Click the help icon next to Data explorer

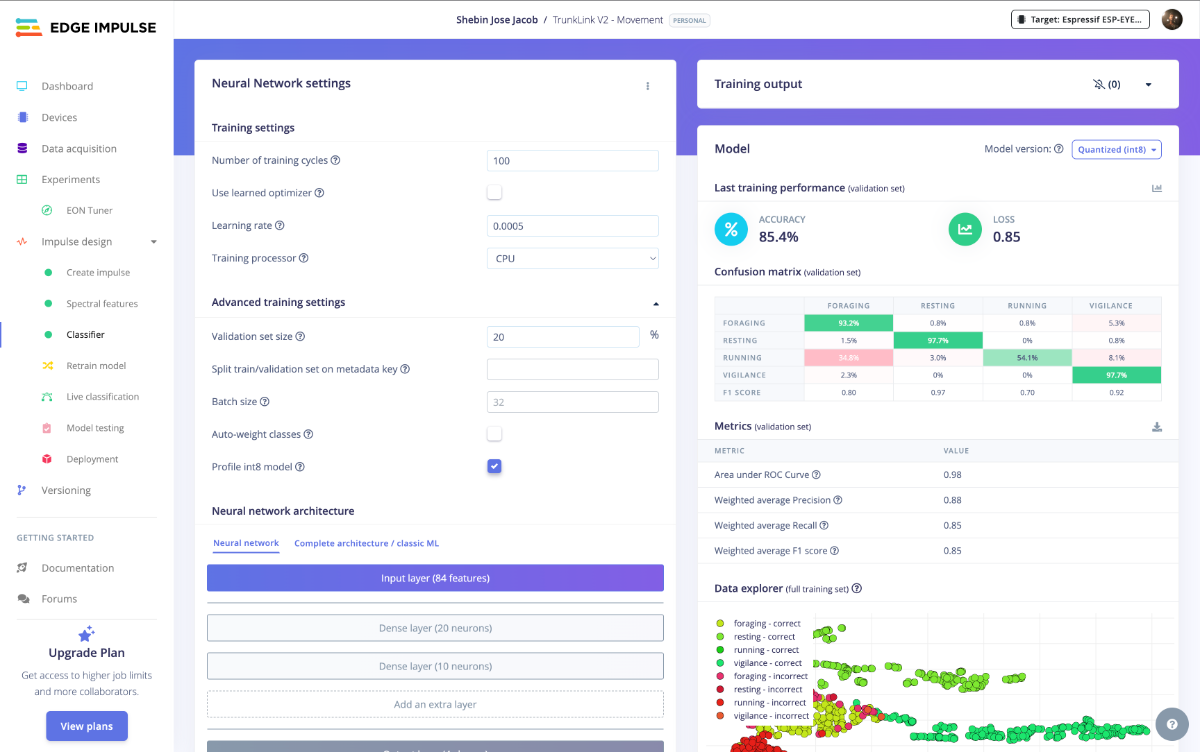(x=856, y=589)
